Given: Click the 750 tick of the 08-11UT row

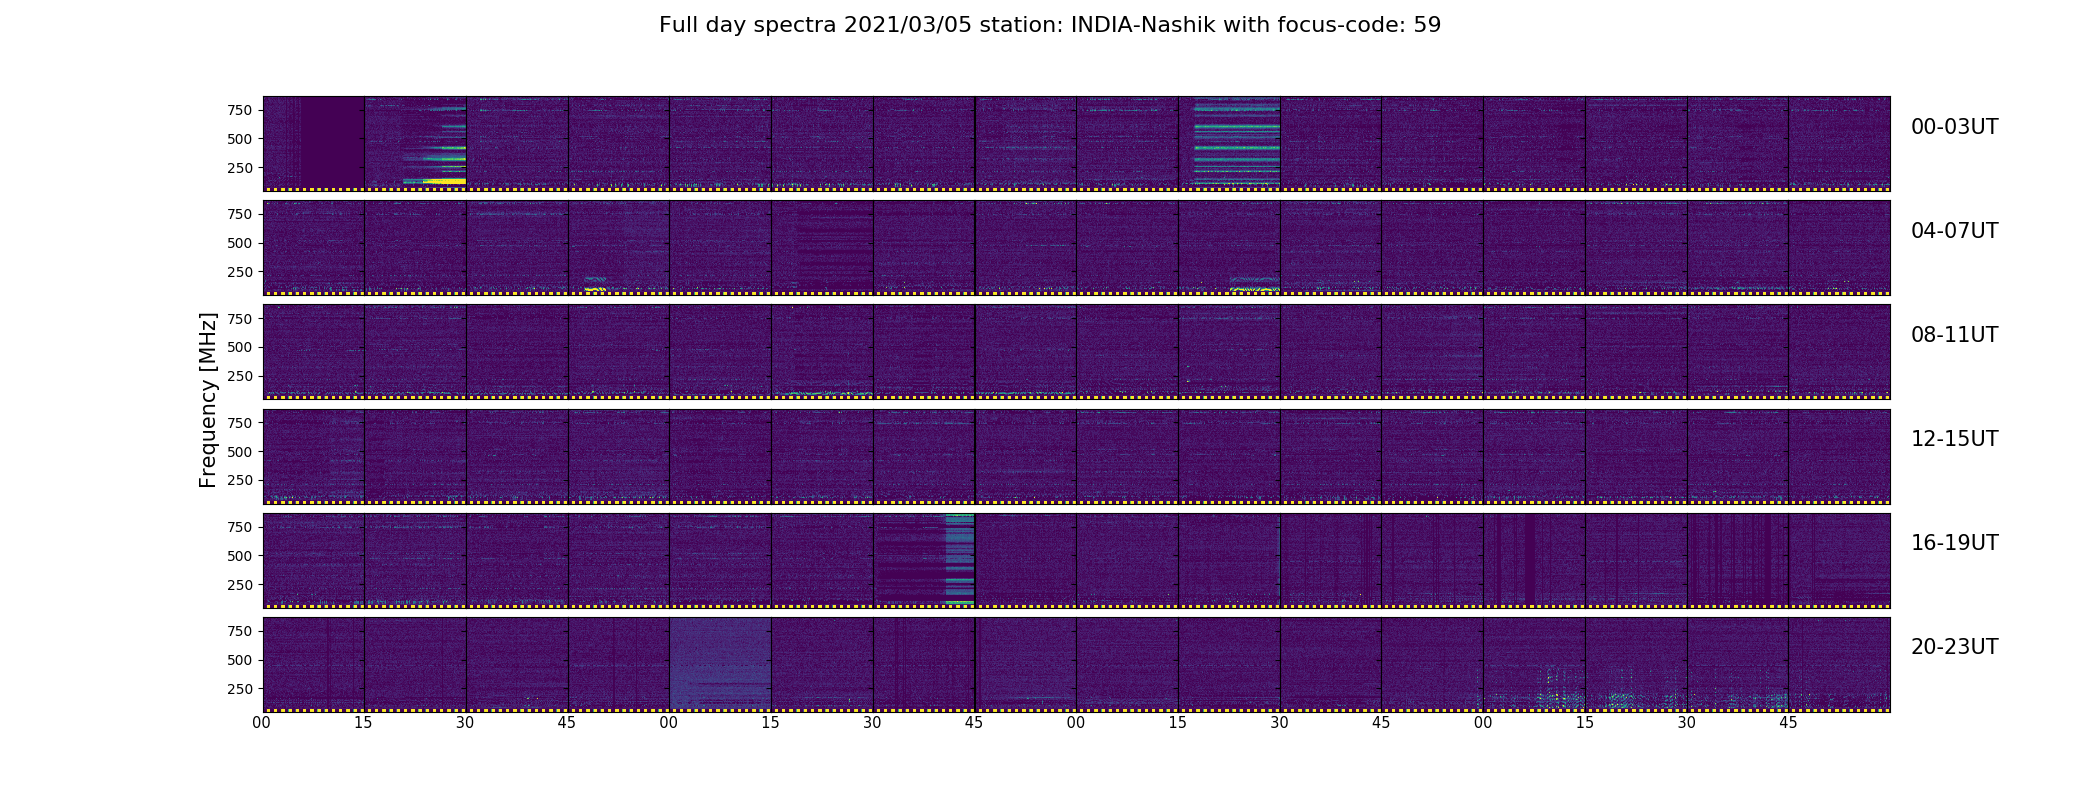Looking at the screenshot, I should pos(240,318).
